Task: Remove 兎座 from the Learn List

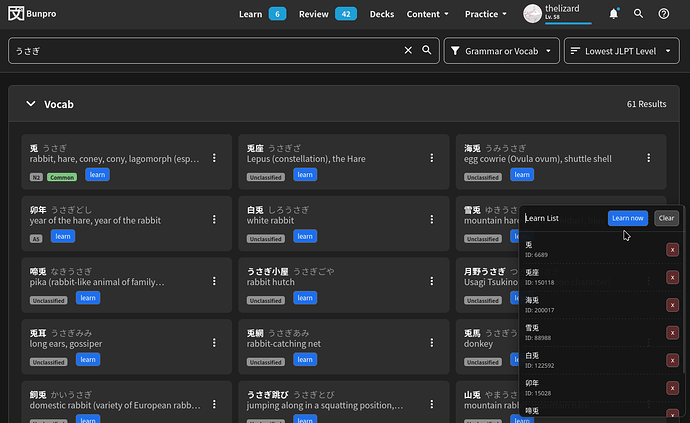Action: click(672, 278)
